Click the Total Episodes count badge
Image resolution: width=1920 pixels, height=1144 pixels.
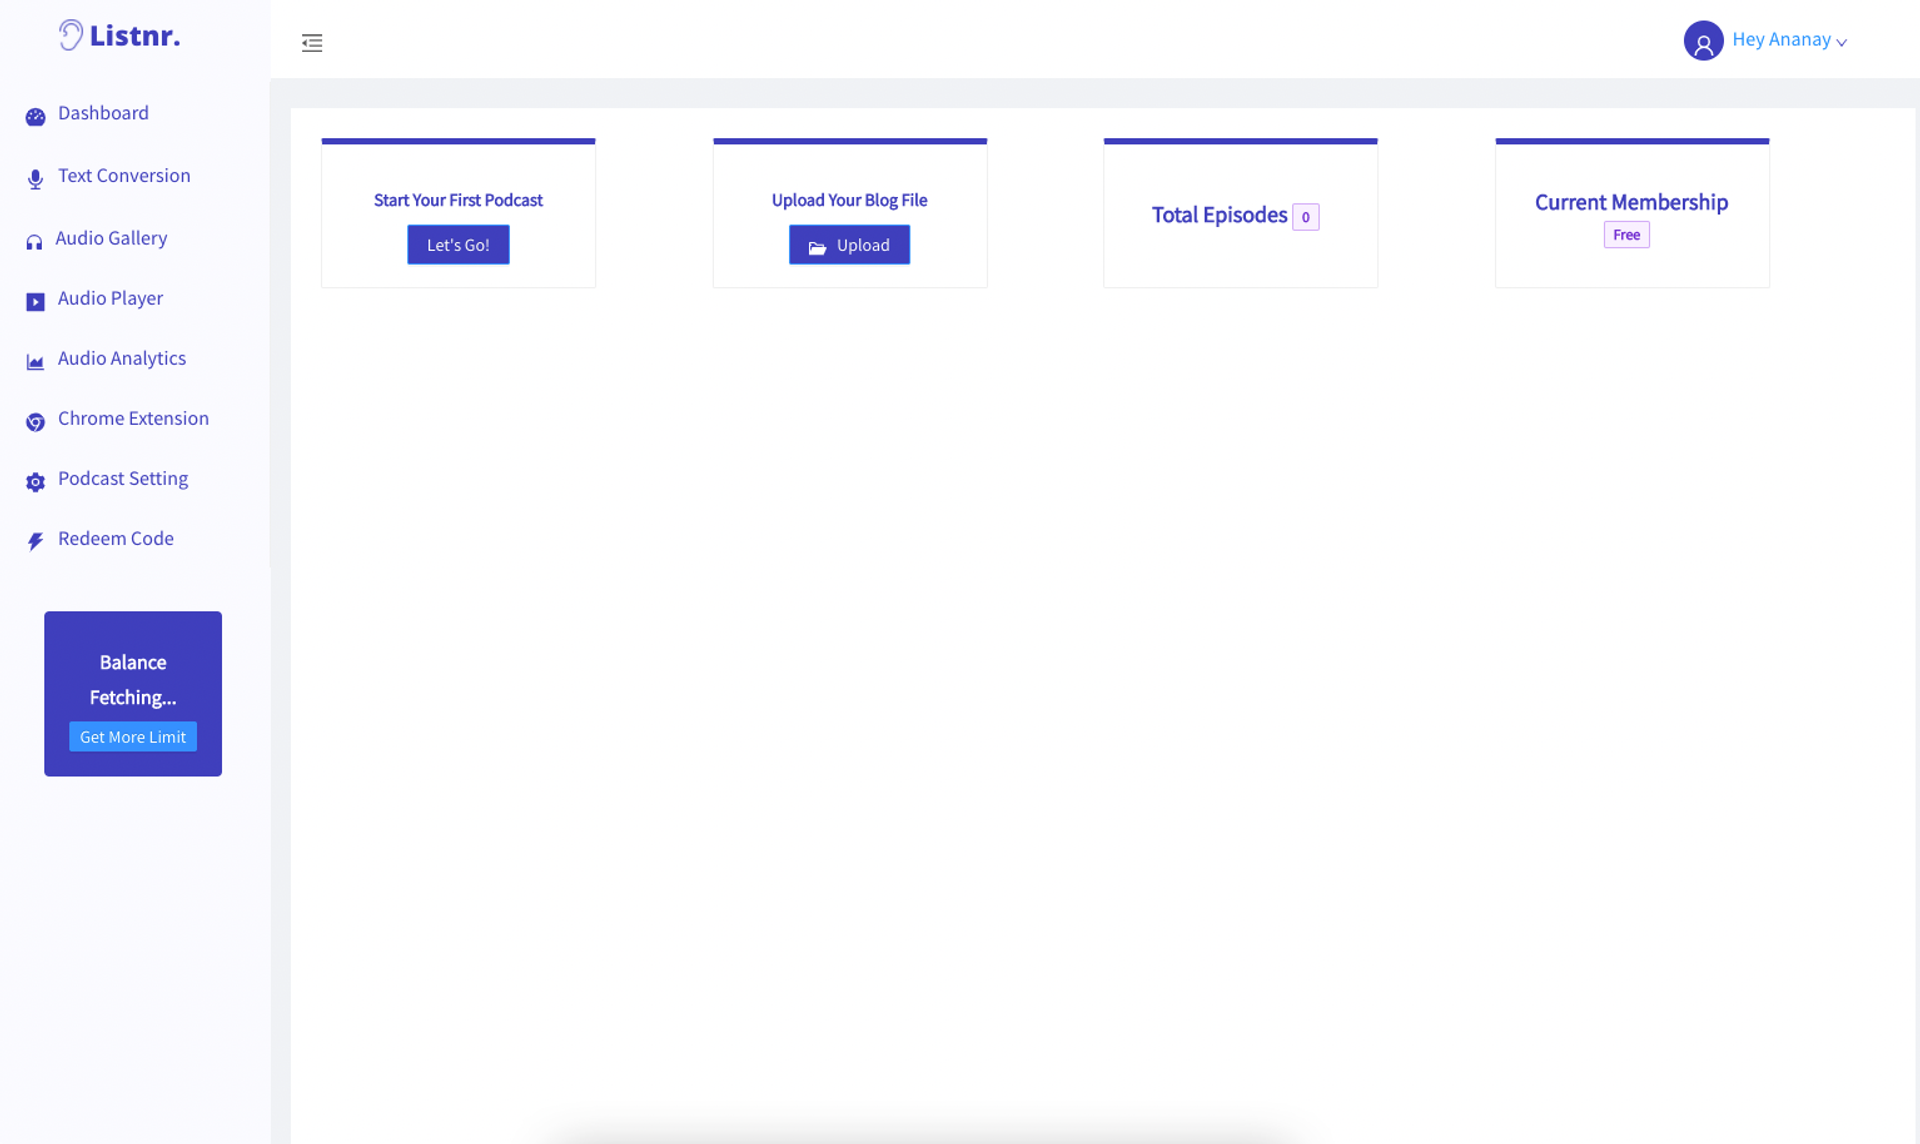point(1305,217)
